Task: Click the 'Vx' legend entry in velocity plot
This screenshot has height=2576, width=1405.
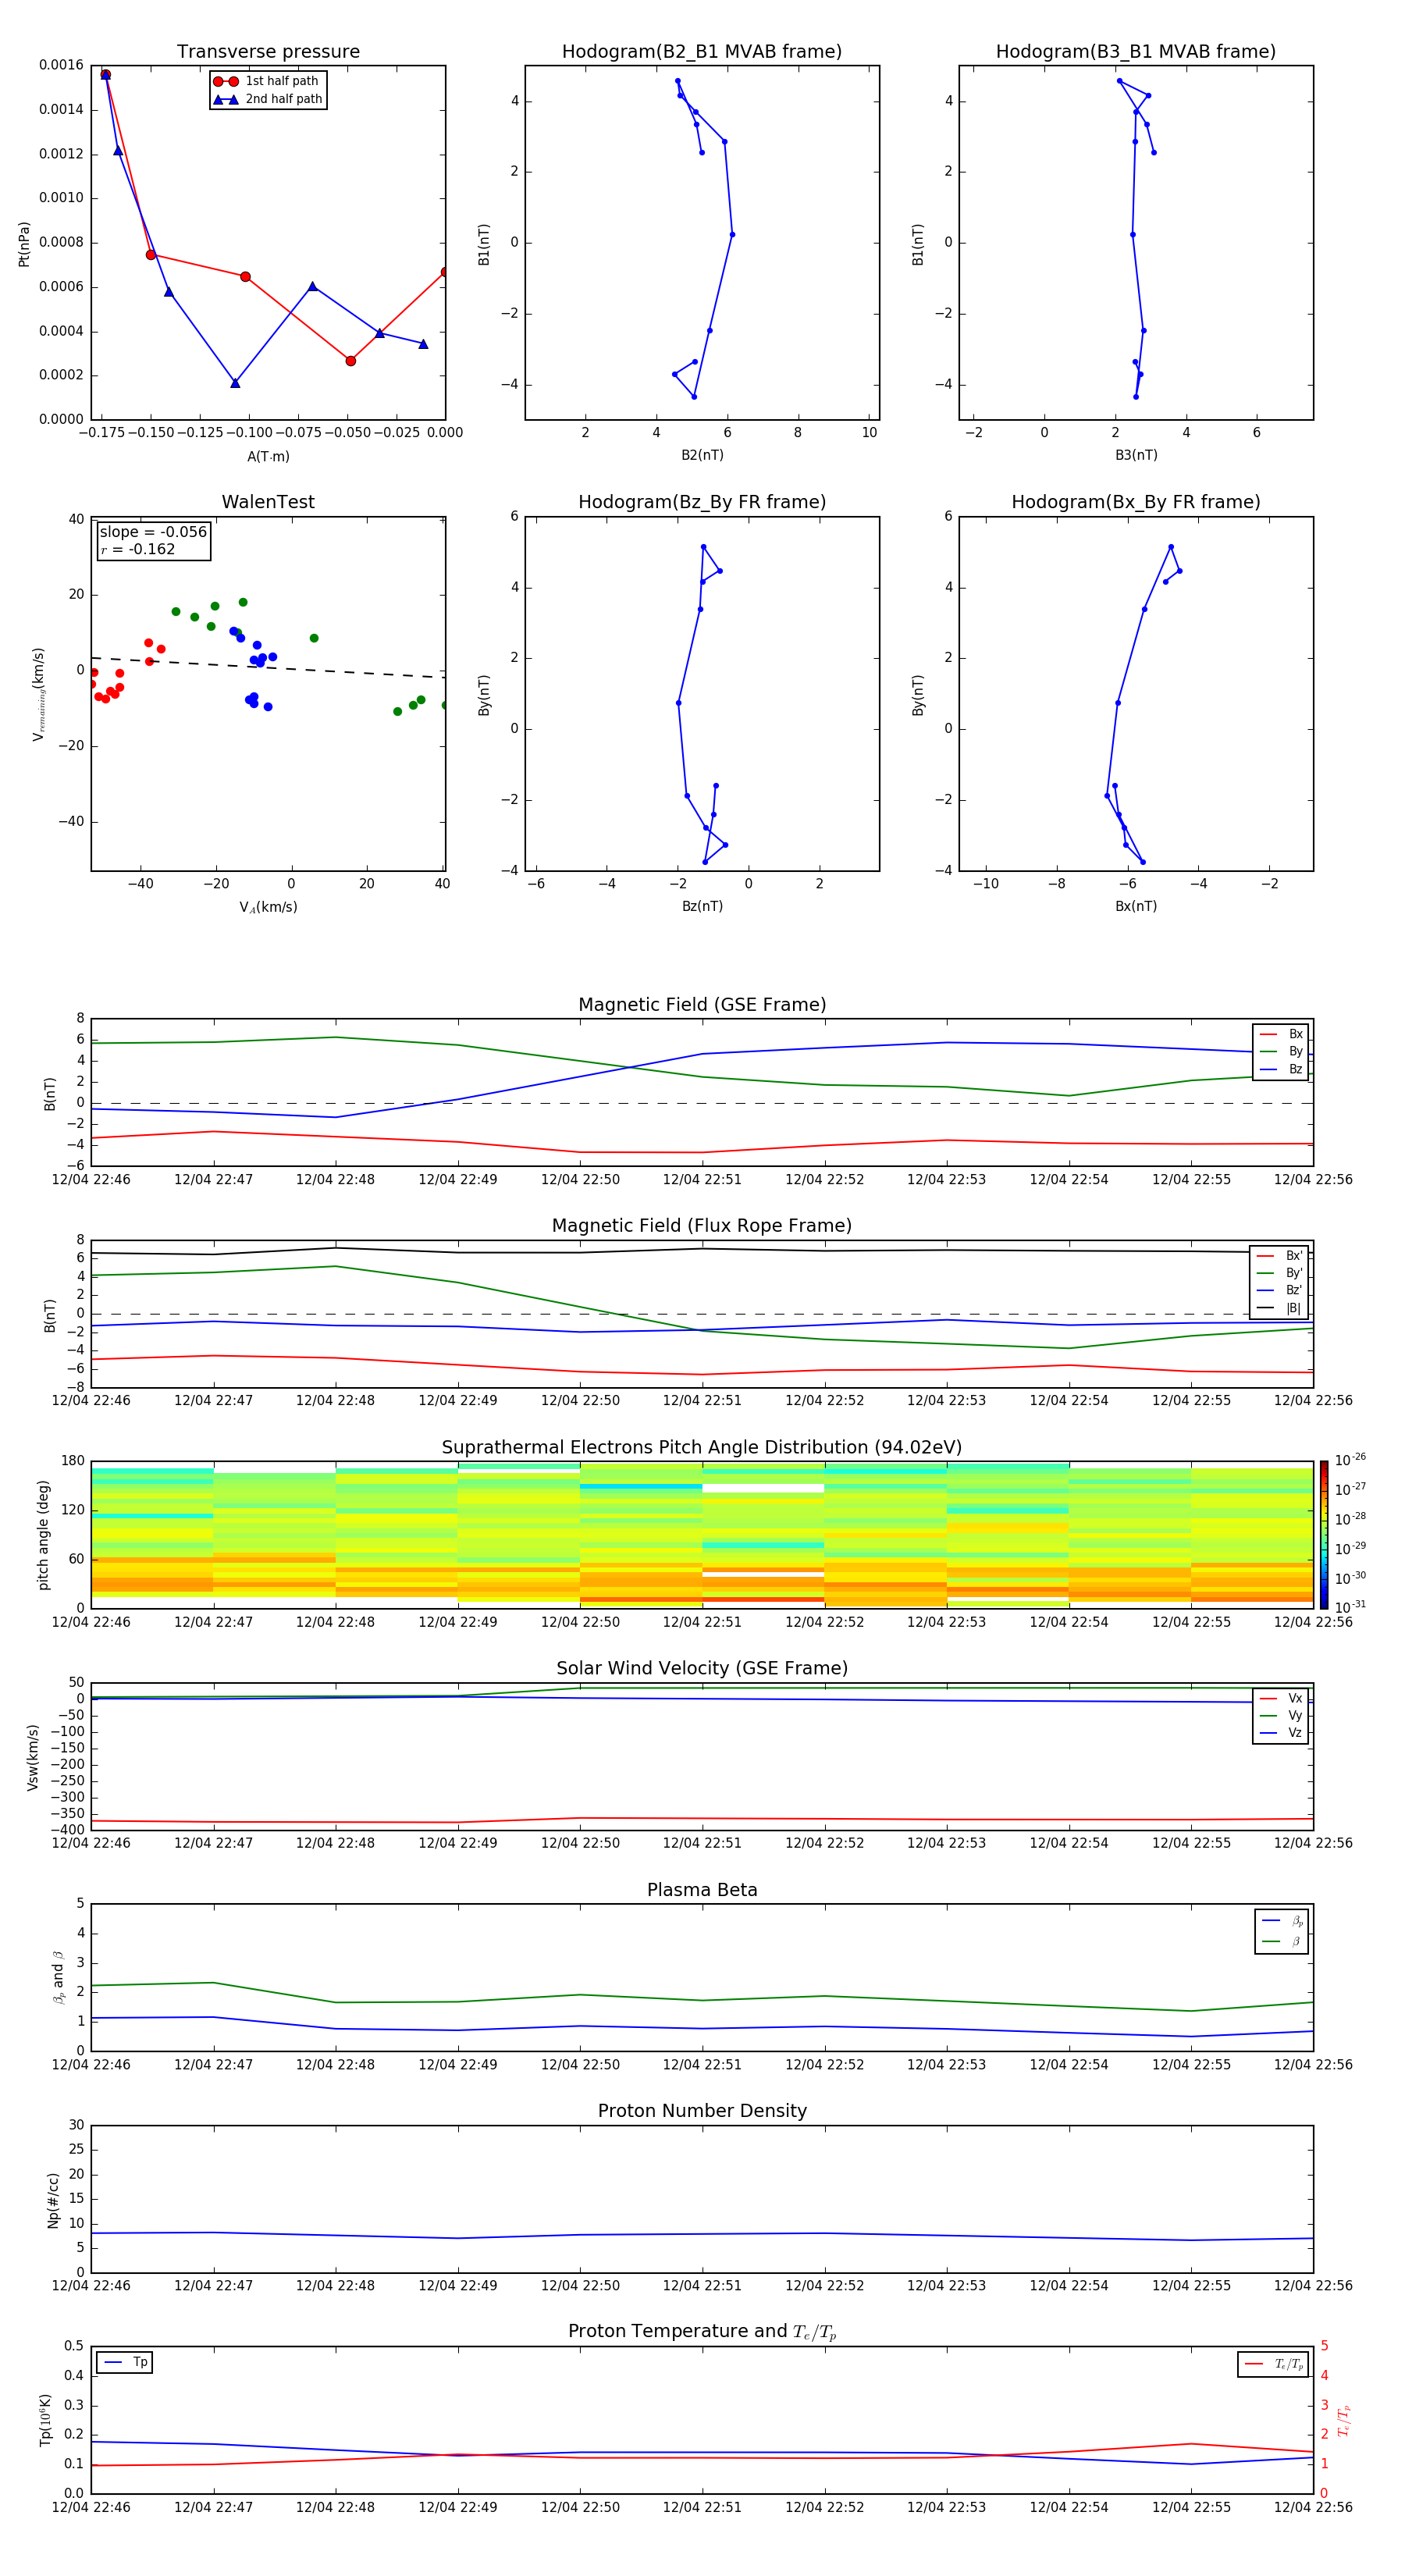Action: click(1281, 1698)
